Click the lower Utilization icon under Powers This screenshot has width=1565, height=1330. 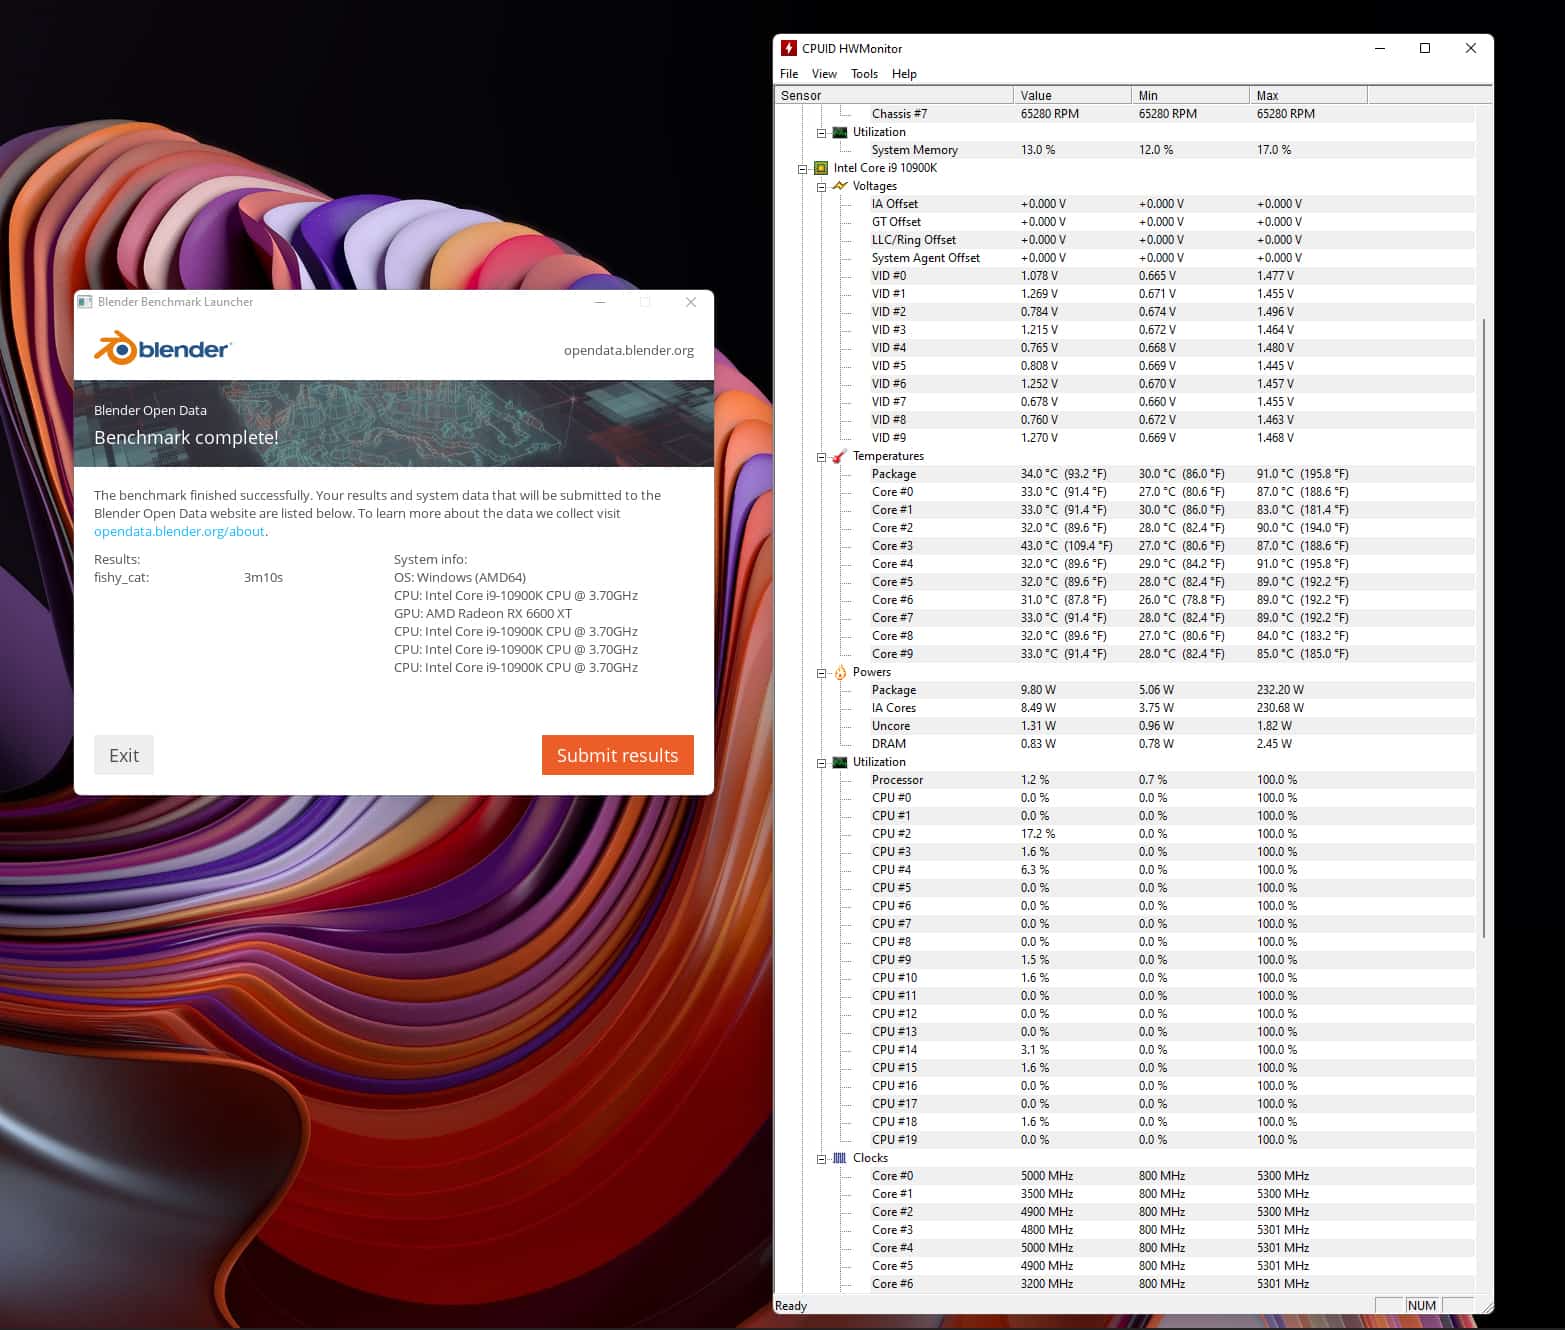pyautogui.click(x=840, y=762)
